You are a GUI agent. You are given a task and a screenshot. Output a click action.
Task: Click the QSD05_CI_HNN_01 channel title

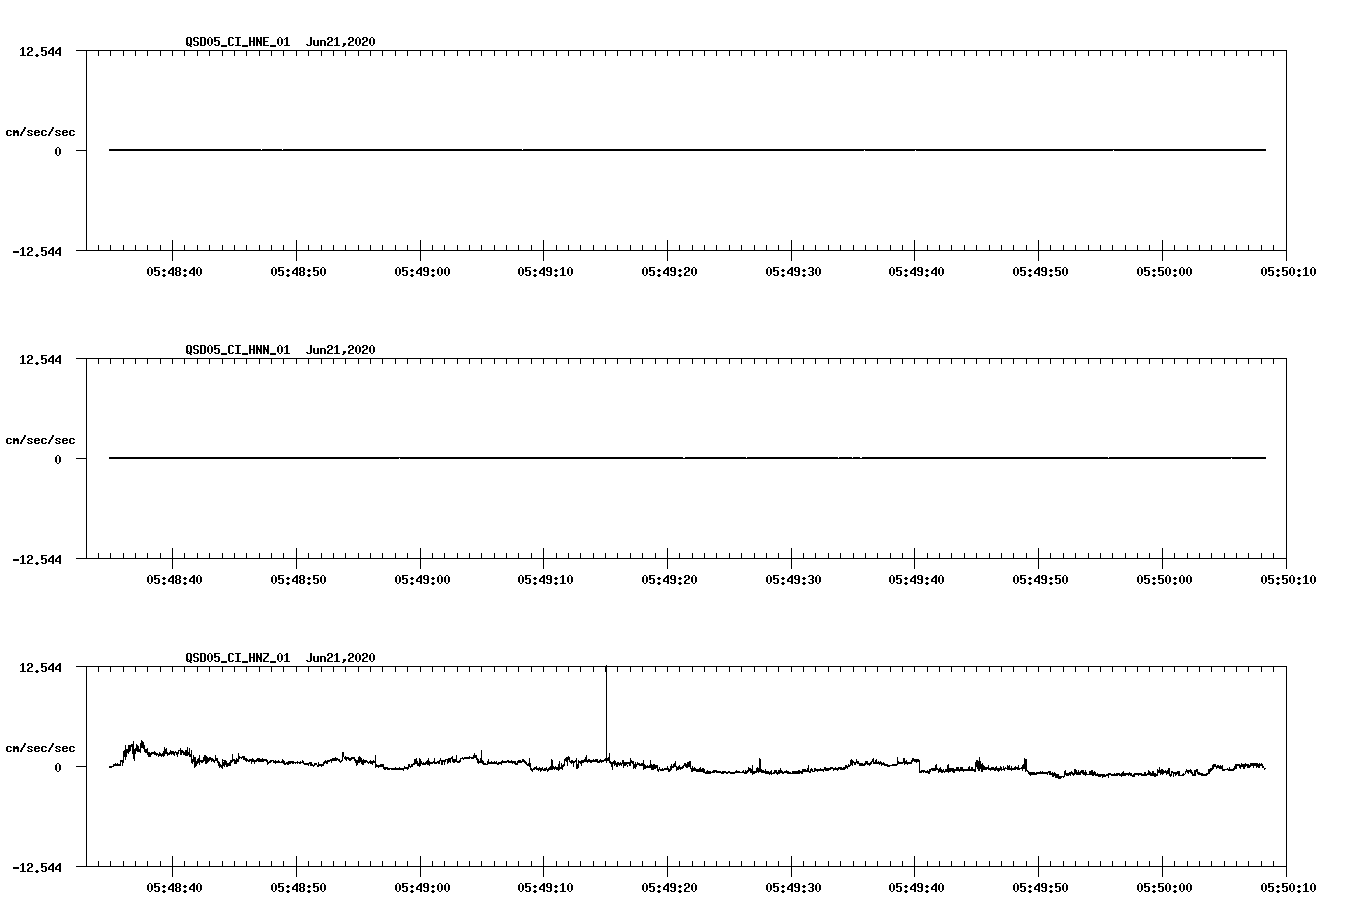pyautogui.click(x=238, y=350)
